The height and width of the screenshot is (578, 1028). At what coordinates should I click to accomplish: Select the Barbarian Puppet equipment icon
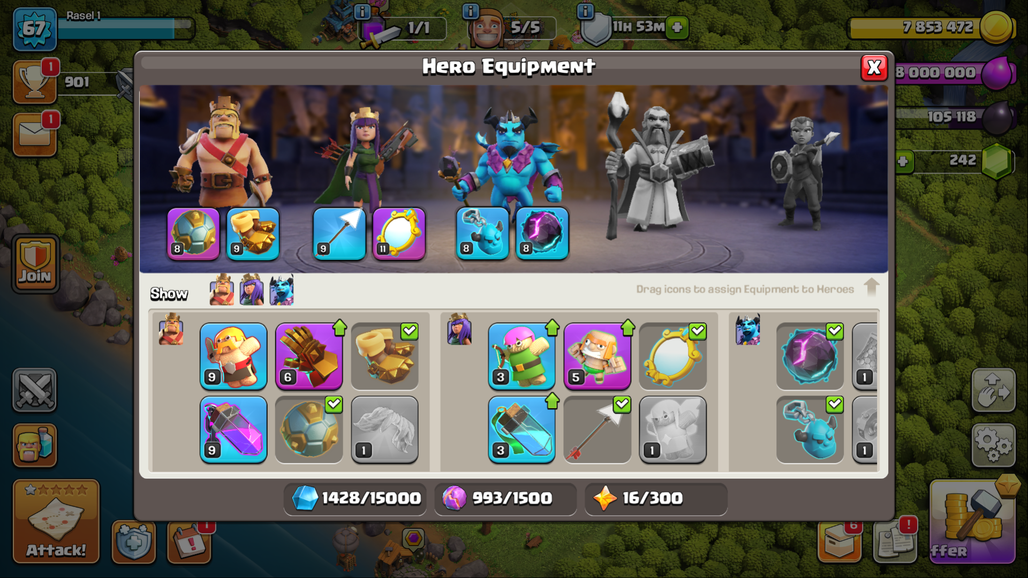(233, 356)
